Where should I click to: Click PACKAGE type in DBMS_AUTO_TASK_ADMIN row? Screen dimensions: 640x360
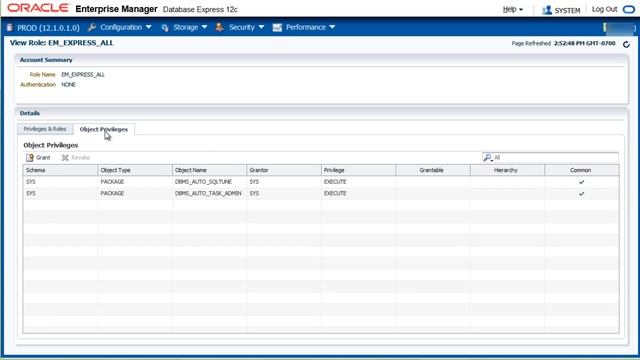click(112, 193)
